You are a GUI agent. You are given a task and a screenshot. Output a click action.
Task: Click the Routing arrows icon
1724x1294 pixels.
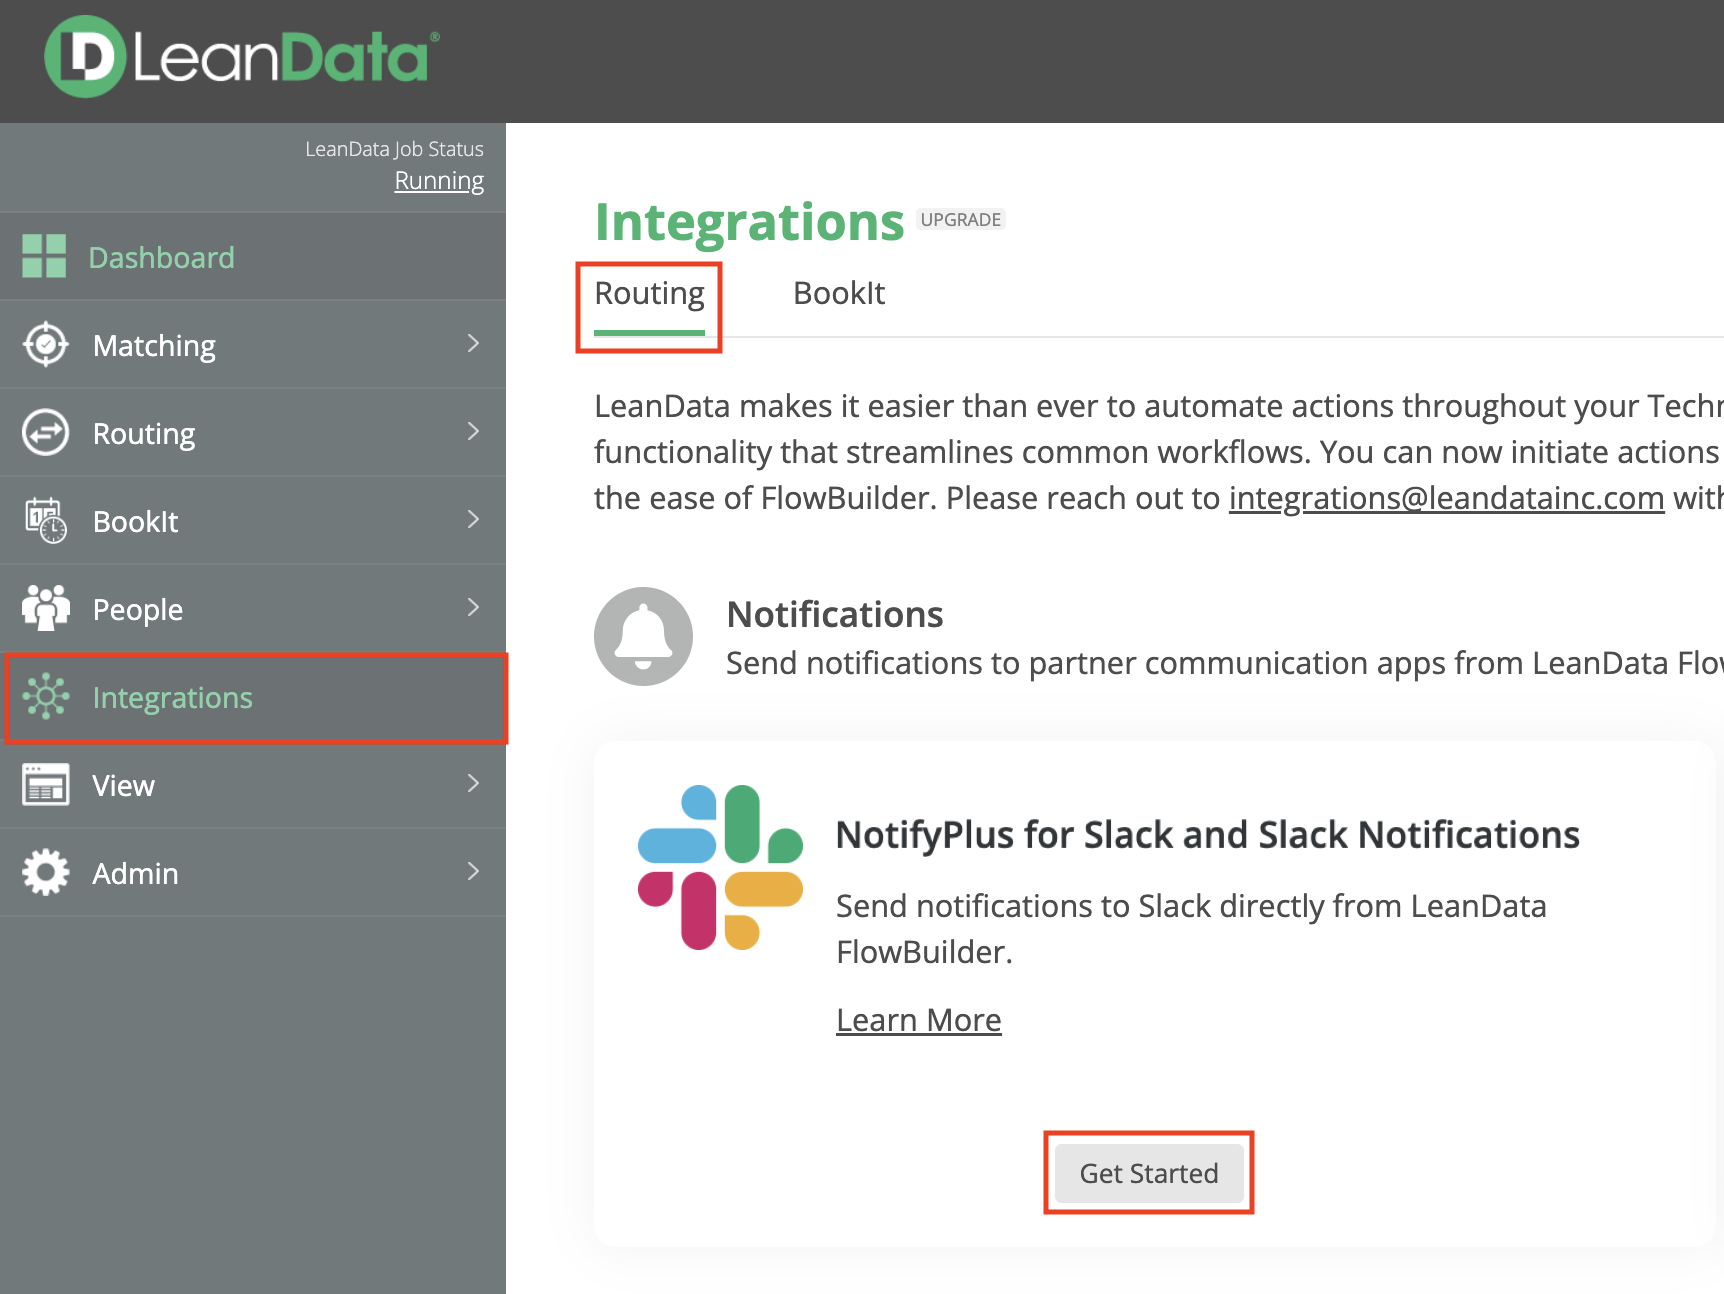(46, 433)
